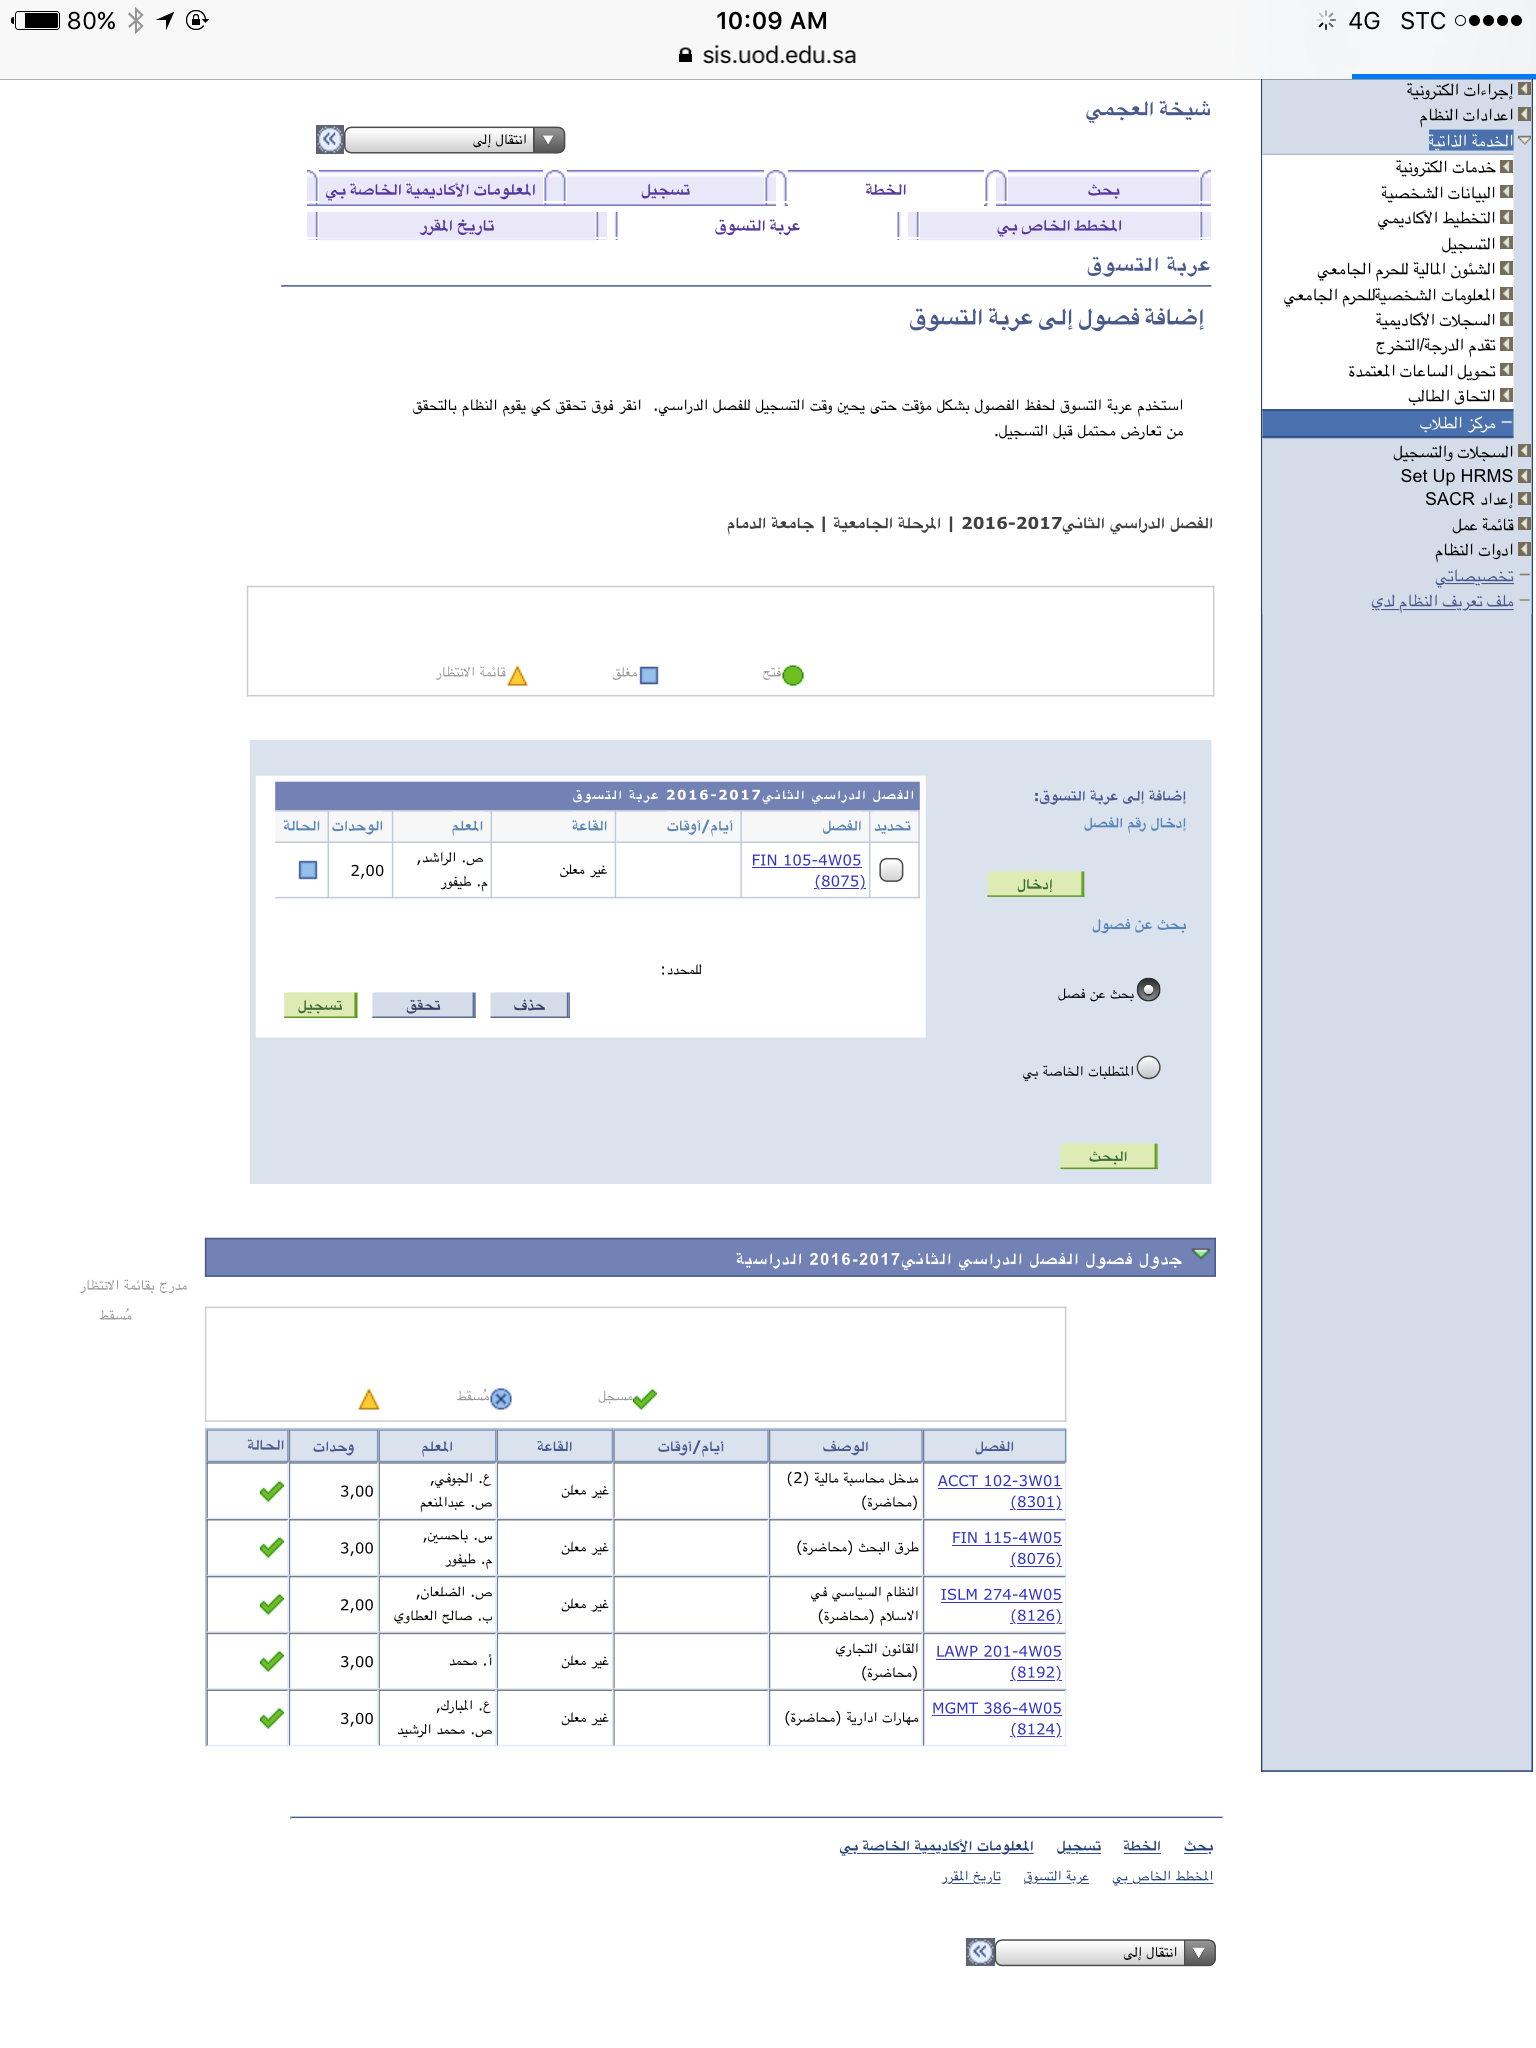Expand 'التخطيط الأكاديمي' sidebar item
This screenshot has width=1536, height=2048.
coord(1506,216)
